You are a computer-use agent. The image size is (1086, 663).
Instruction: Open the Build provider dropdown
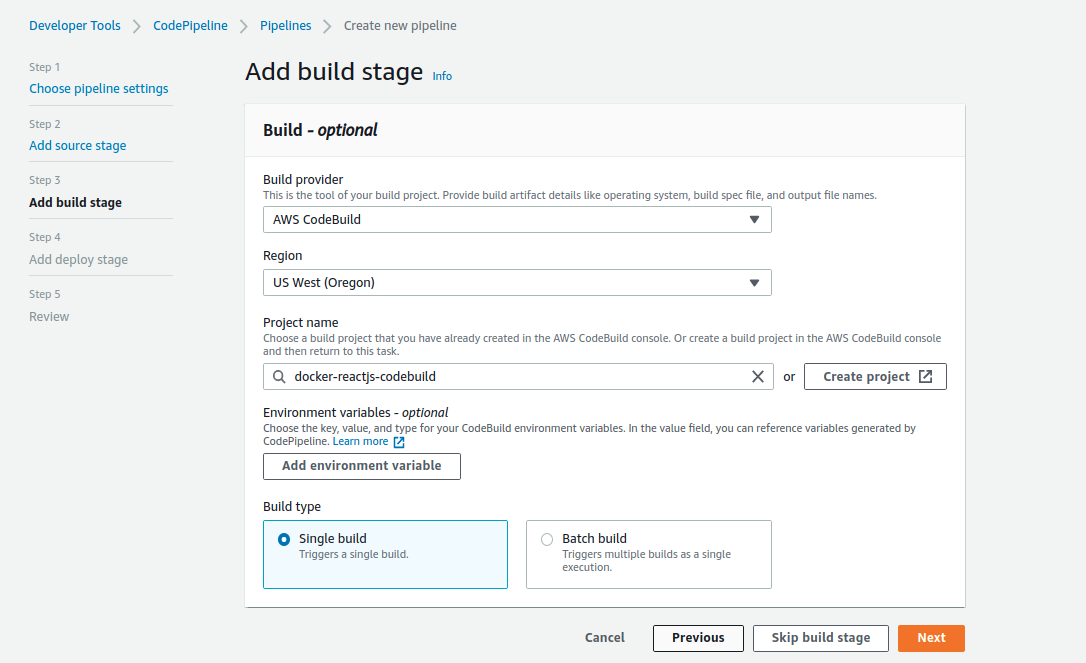pos(517,219)
